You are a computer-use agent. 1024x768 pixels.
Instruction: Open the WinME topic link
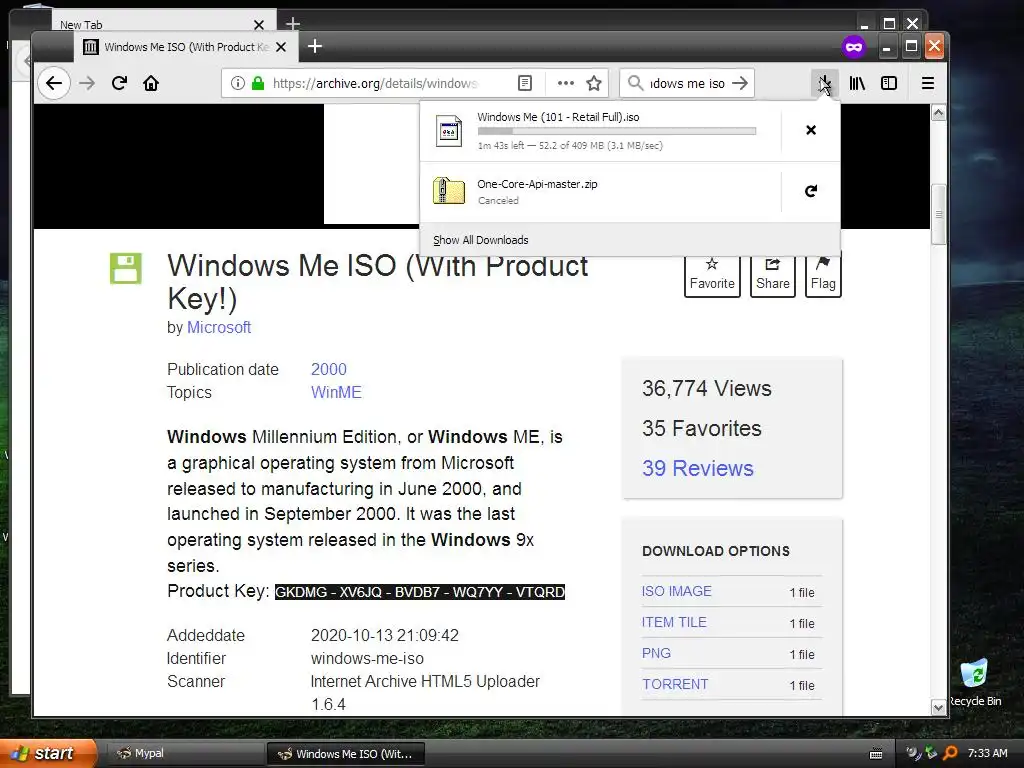tap(336, 392)
